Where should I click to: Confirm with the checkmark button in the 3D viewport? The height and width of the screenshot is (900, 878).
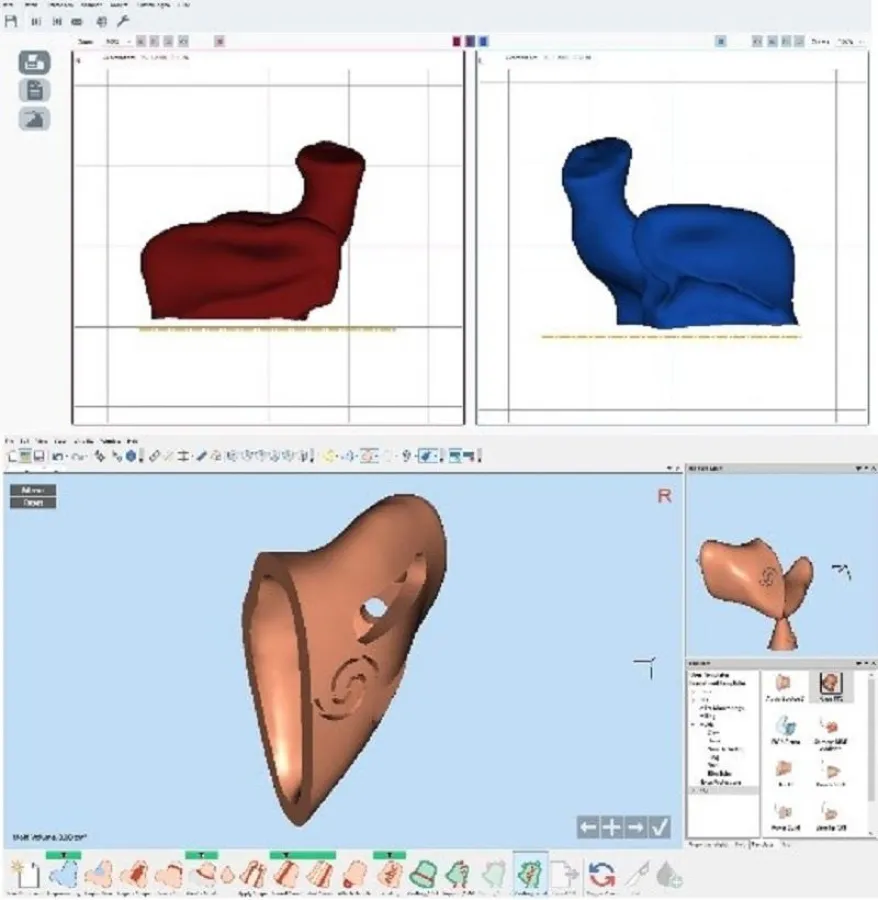point(659,827)
